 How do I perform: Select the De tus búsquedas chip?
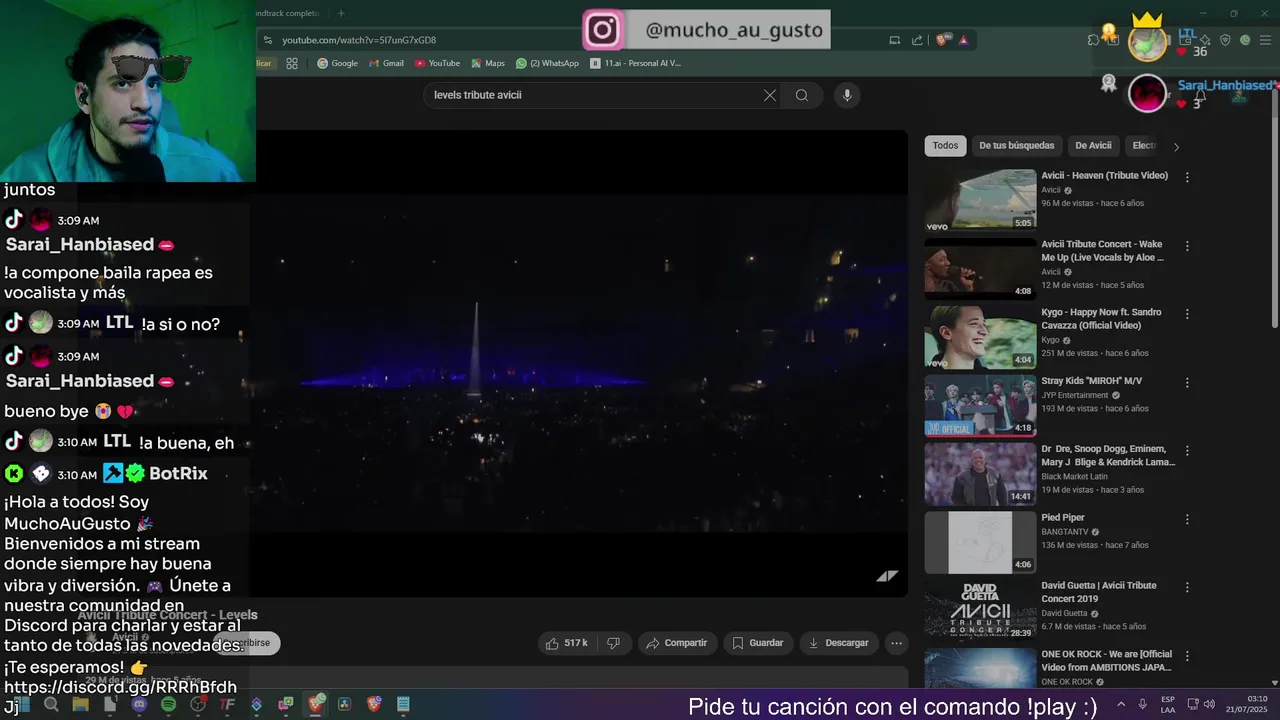1016,146
